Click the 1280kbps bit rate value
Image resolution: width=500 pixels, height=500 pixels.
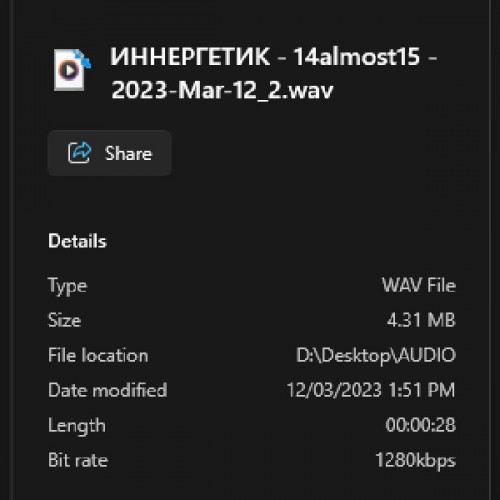[x=415, y=461]
